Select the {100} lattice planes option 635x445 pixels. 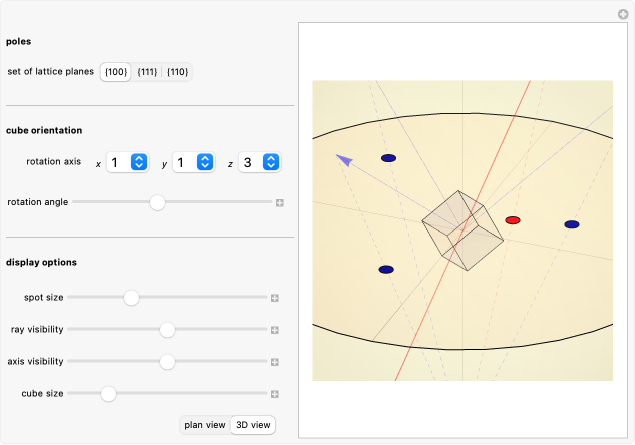point(115,72)
